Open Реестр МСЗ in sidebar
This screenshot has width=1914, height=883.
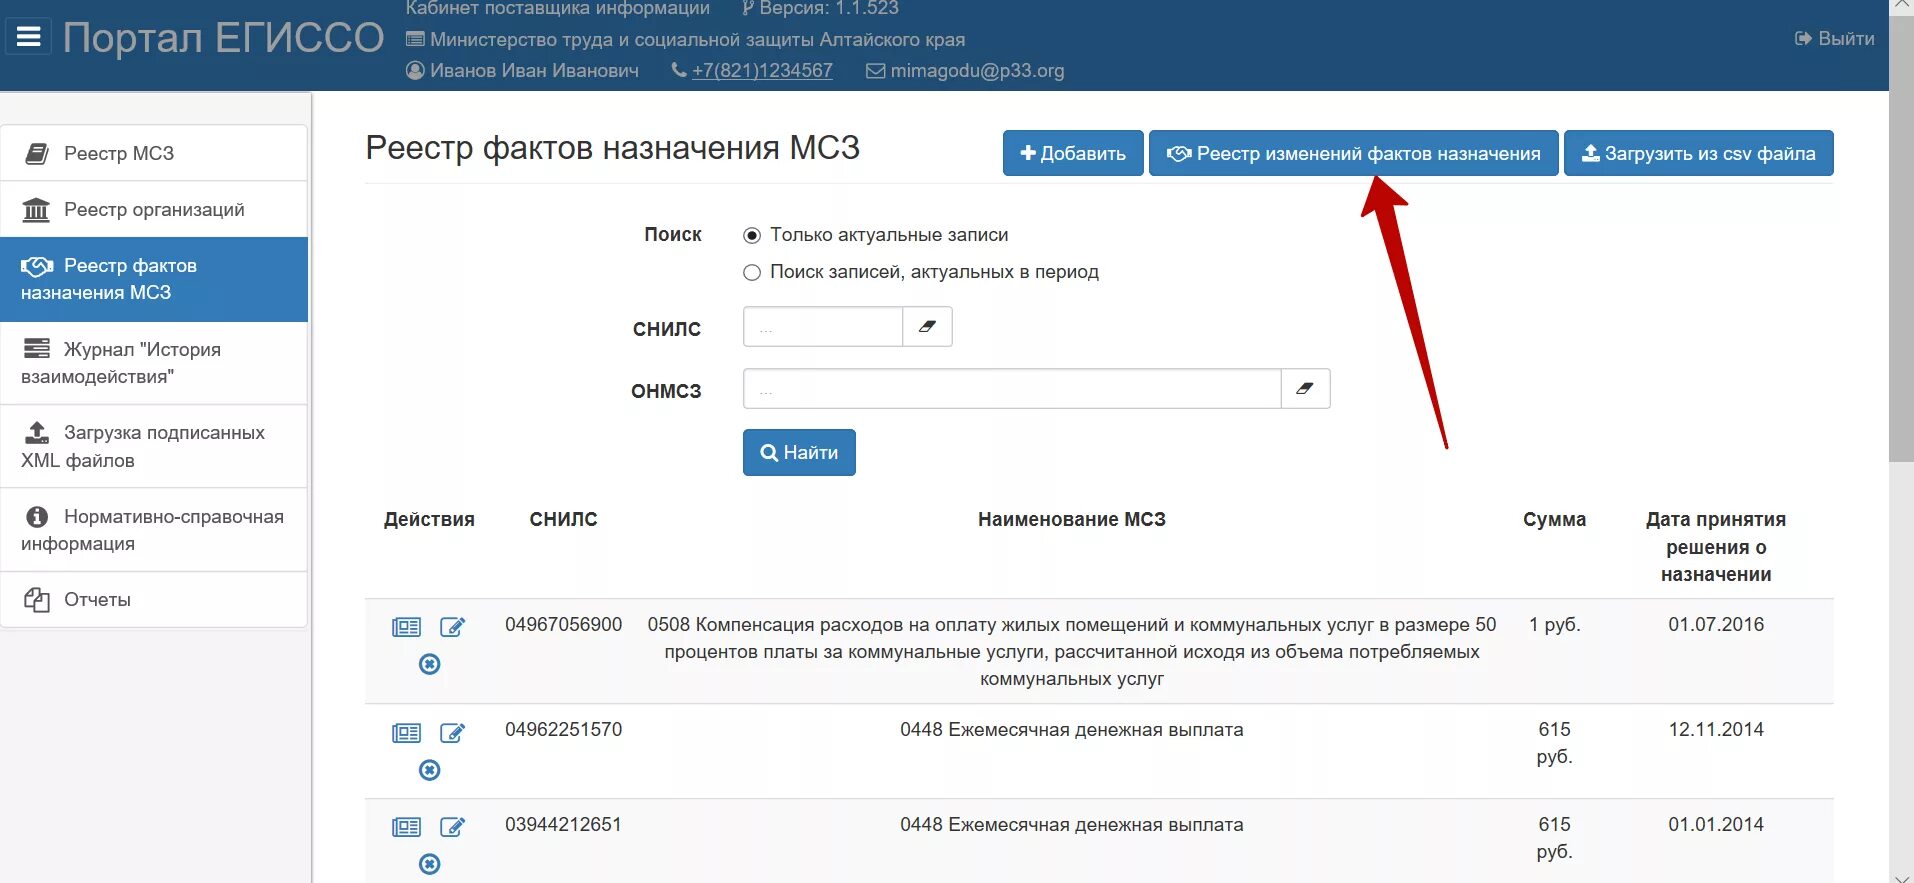coord(154,153)
